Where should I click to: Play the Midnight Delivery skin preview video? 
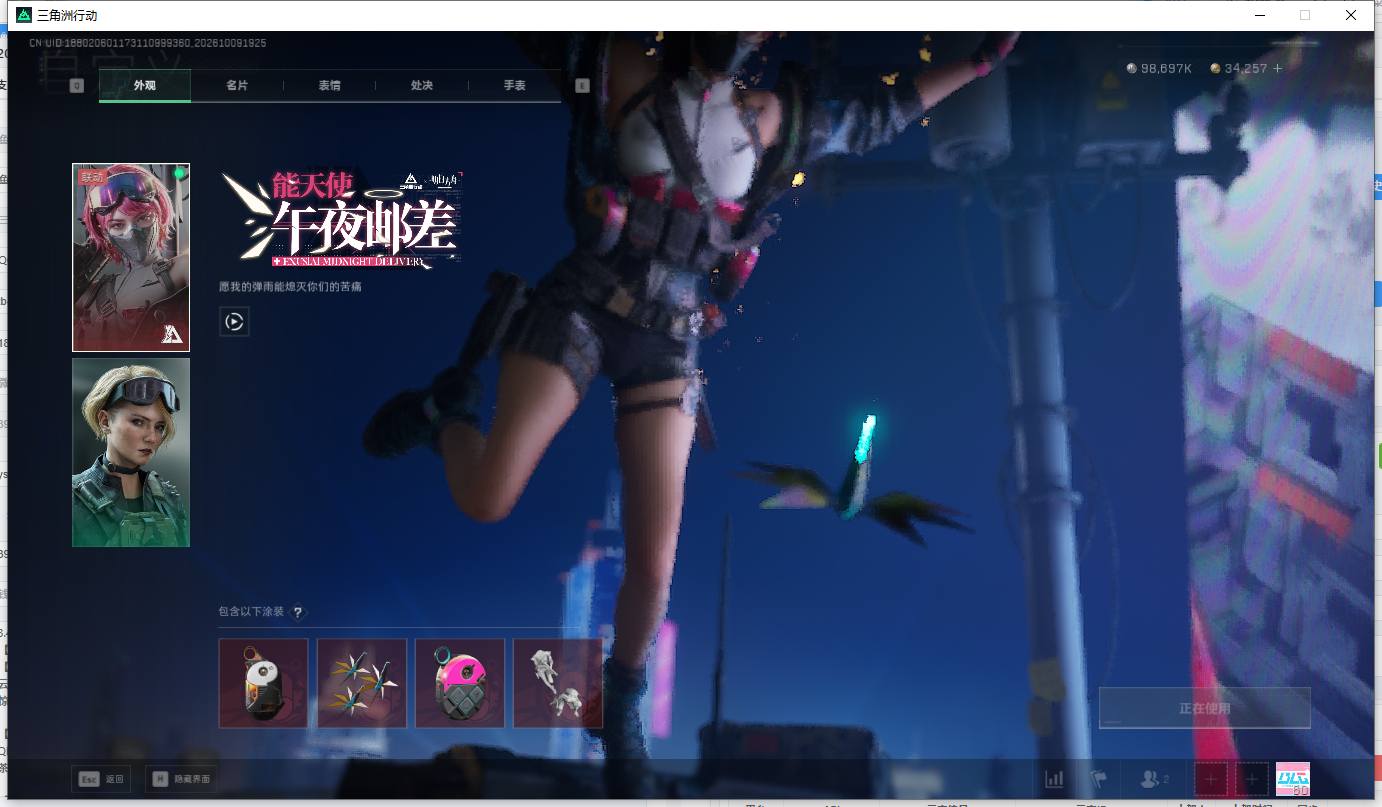234,322
